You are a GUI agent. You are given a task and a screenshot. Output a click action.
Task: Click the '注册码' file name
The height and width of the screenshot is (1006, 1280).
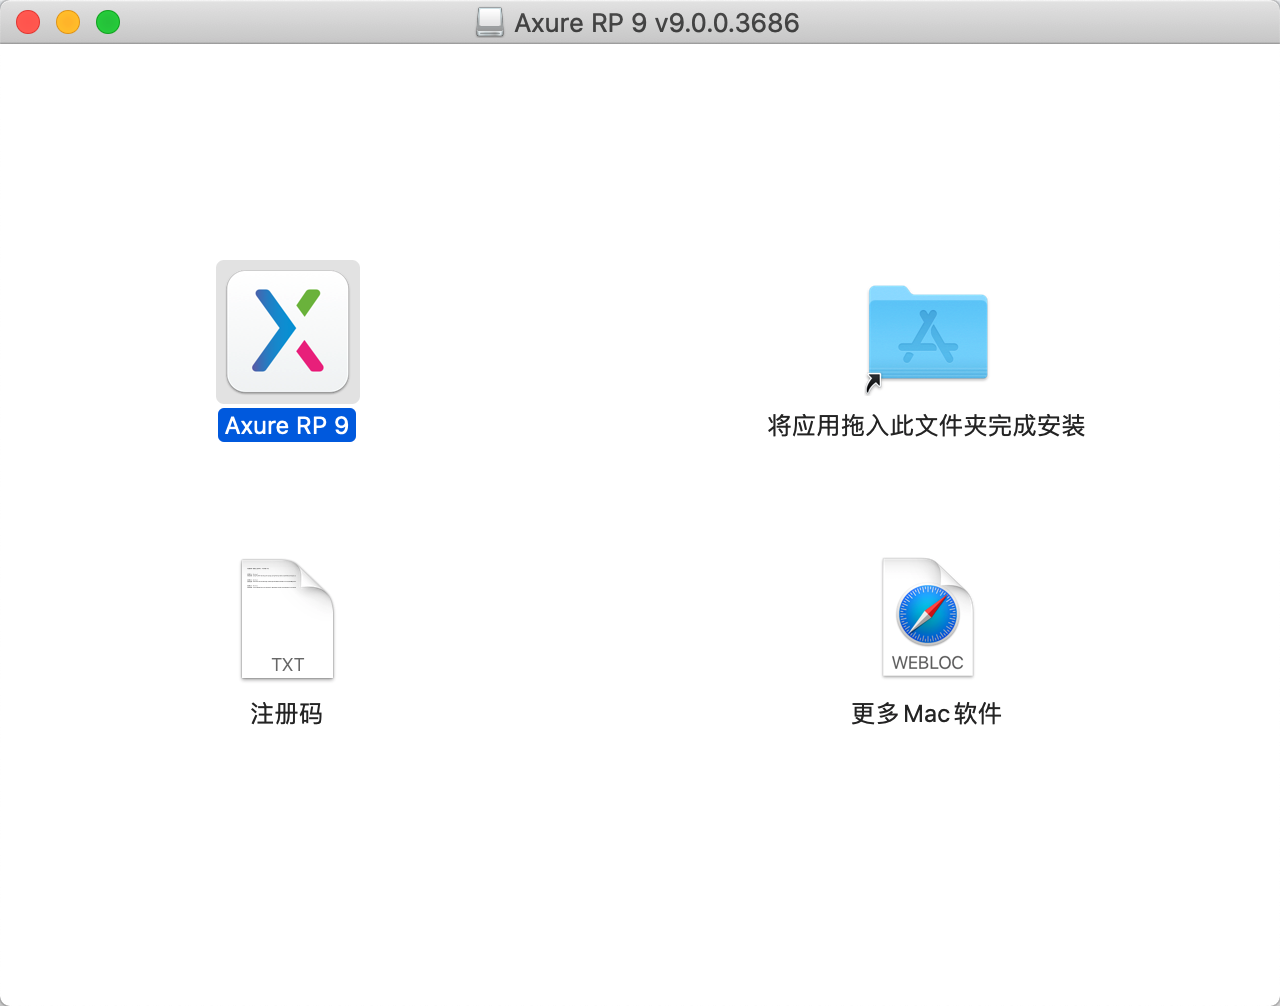tap(287, 713)
